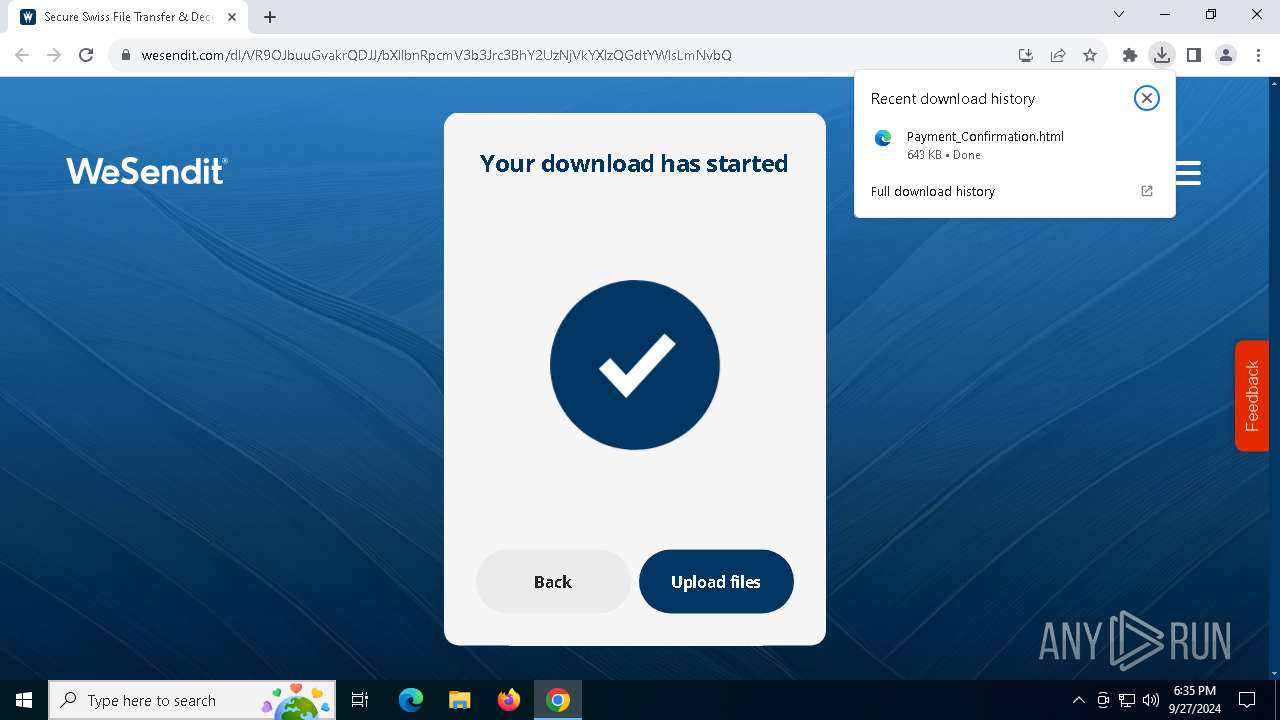Image resolution: width=1280 pixels, height=720 pixels.
Task: Open the Windows Start menu
Action: (x=24, y=700)
